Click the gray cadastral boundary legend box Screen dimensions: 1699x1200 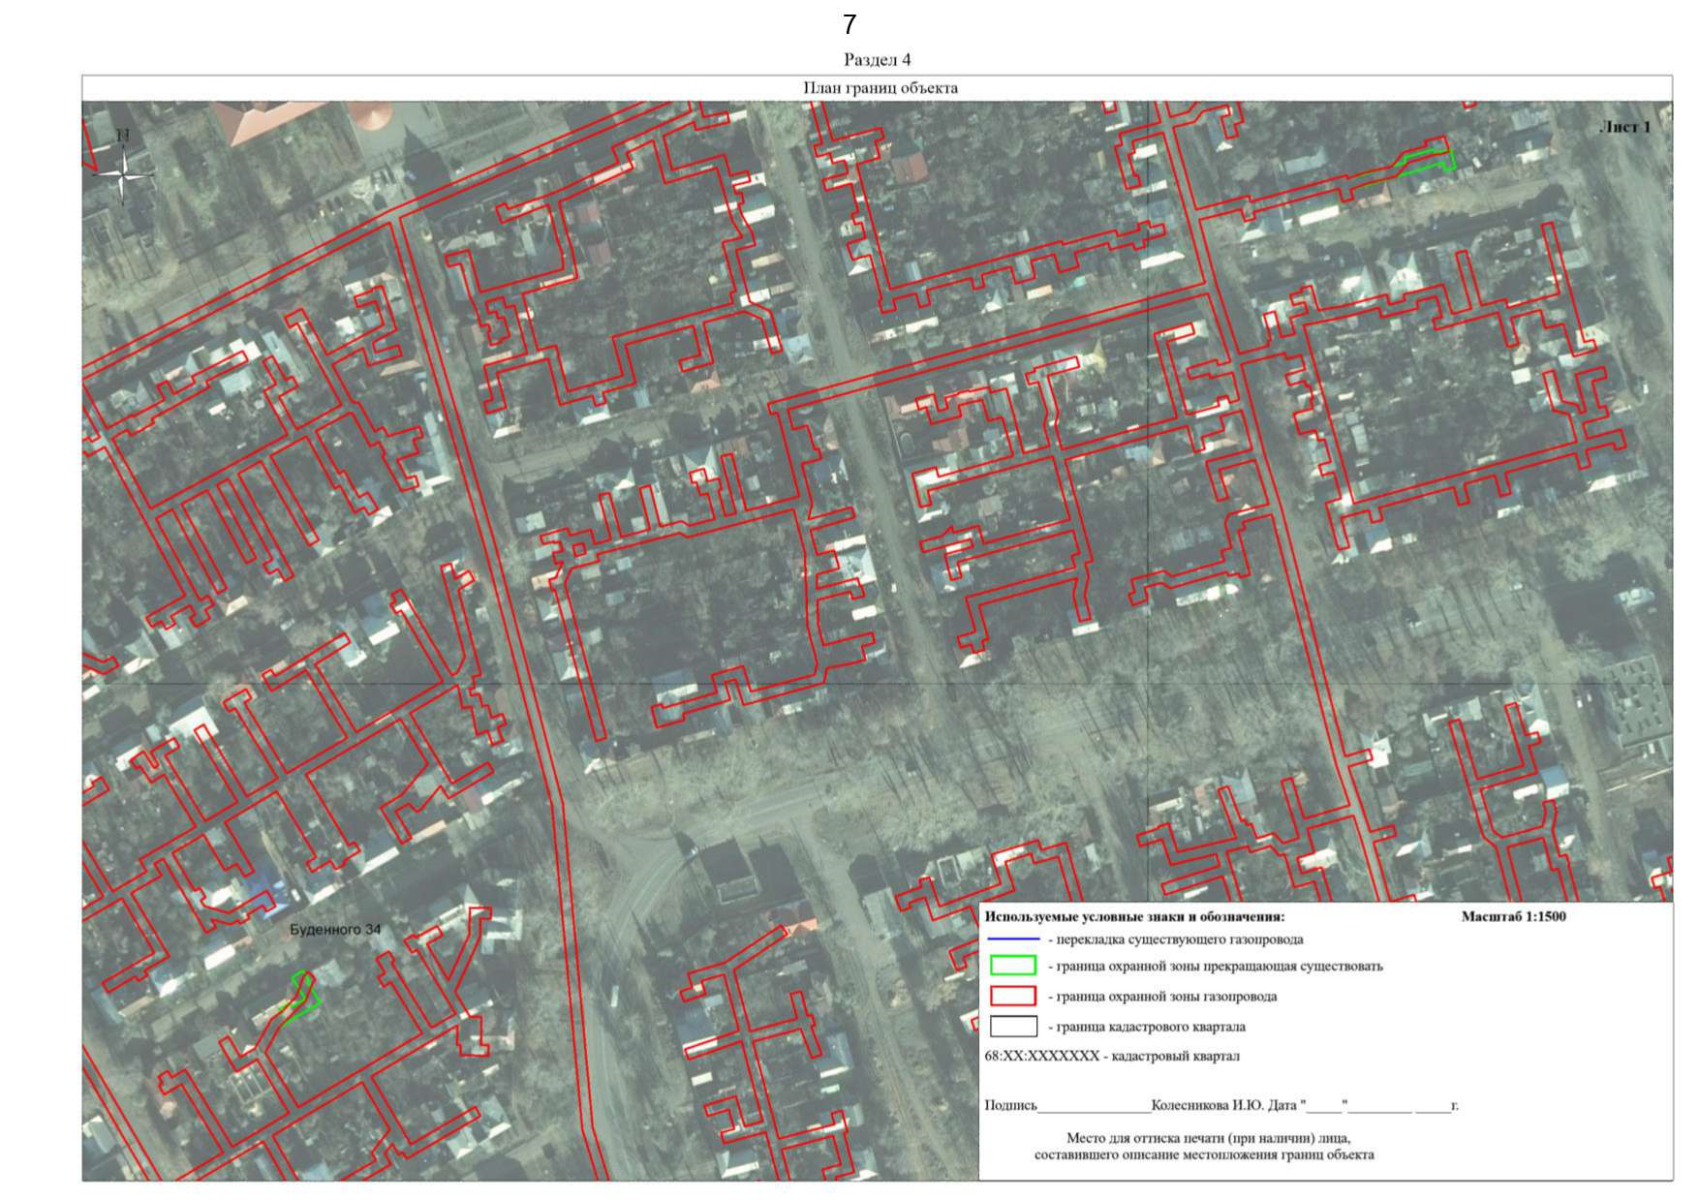tap(1012, 1026)
